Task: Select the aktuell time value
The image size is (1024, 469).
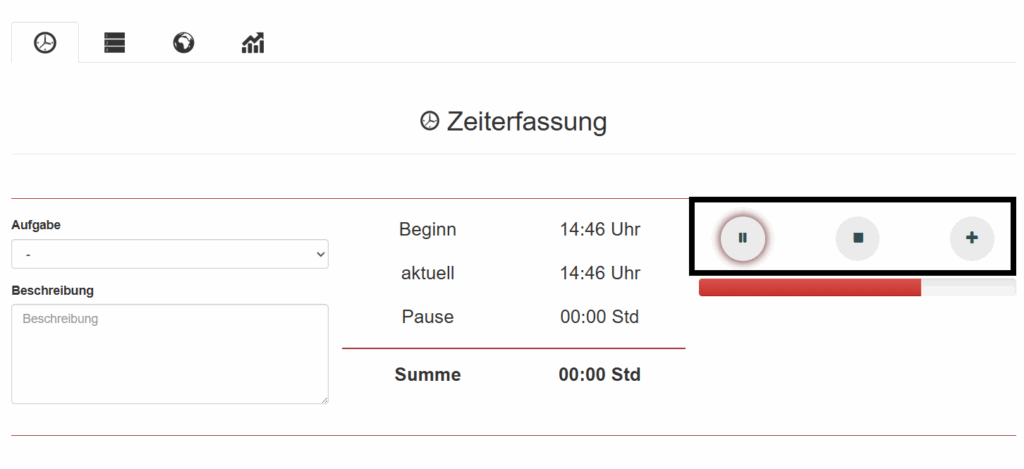Action: click(600, 273)
